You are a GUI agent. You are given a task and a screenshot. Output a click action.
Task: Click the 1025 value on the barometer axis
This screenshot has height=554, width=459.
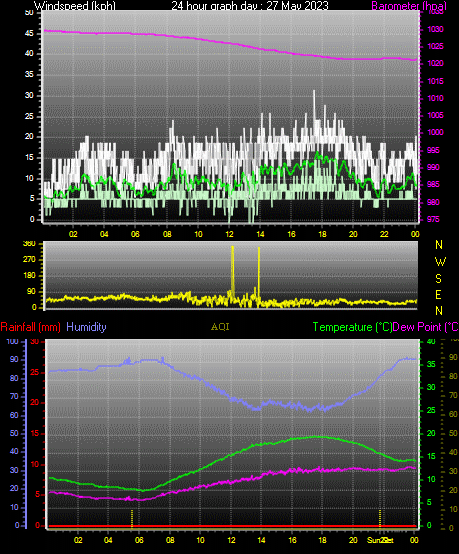tap(435, 46)
